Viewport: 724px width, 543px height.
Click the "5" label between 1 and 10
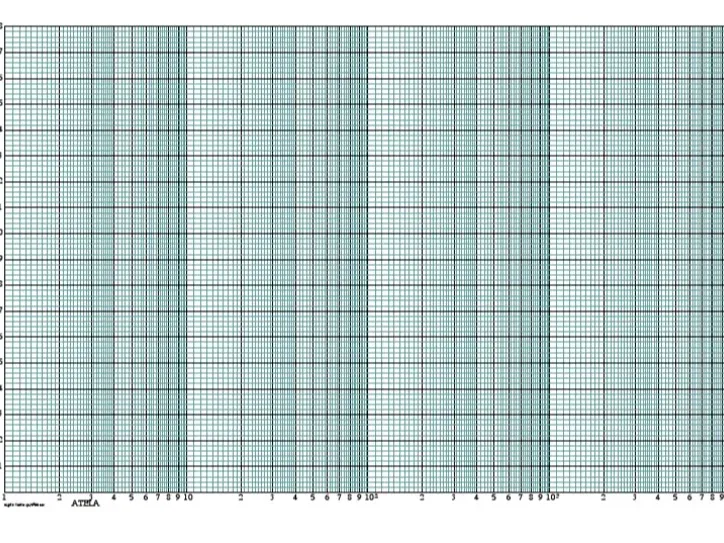[131, 497]
